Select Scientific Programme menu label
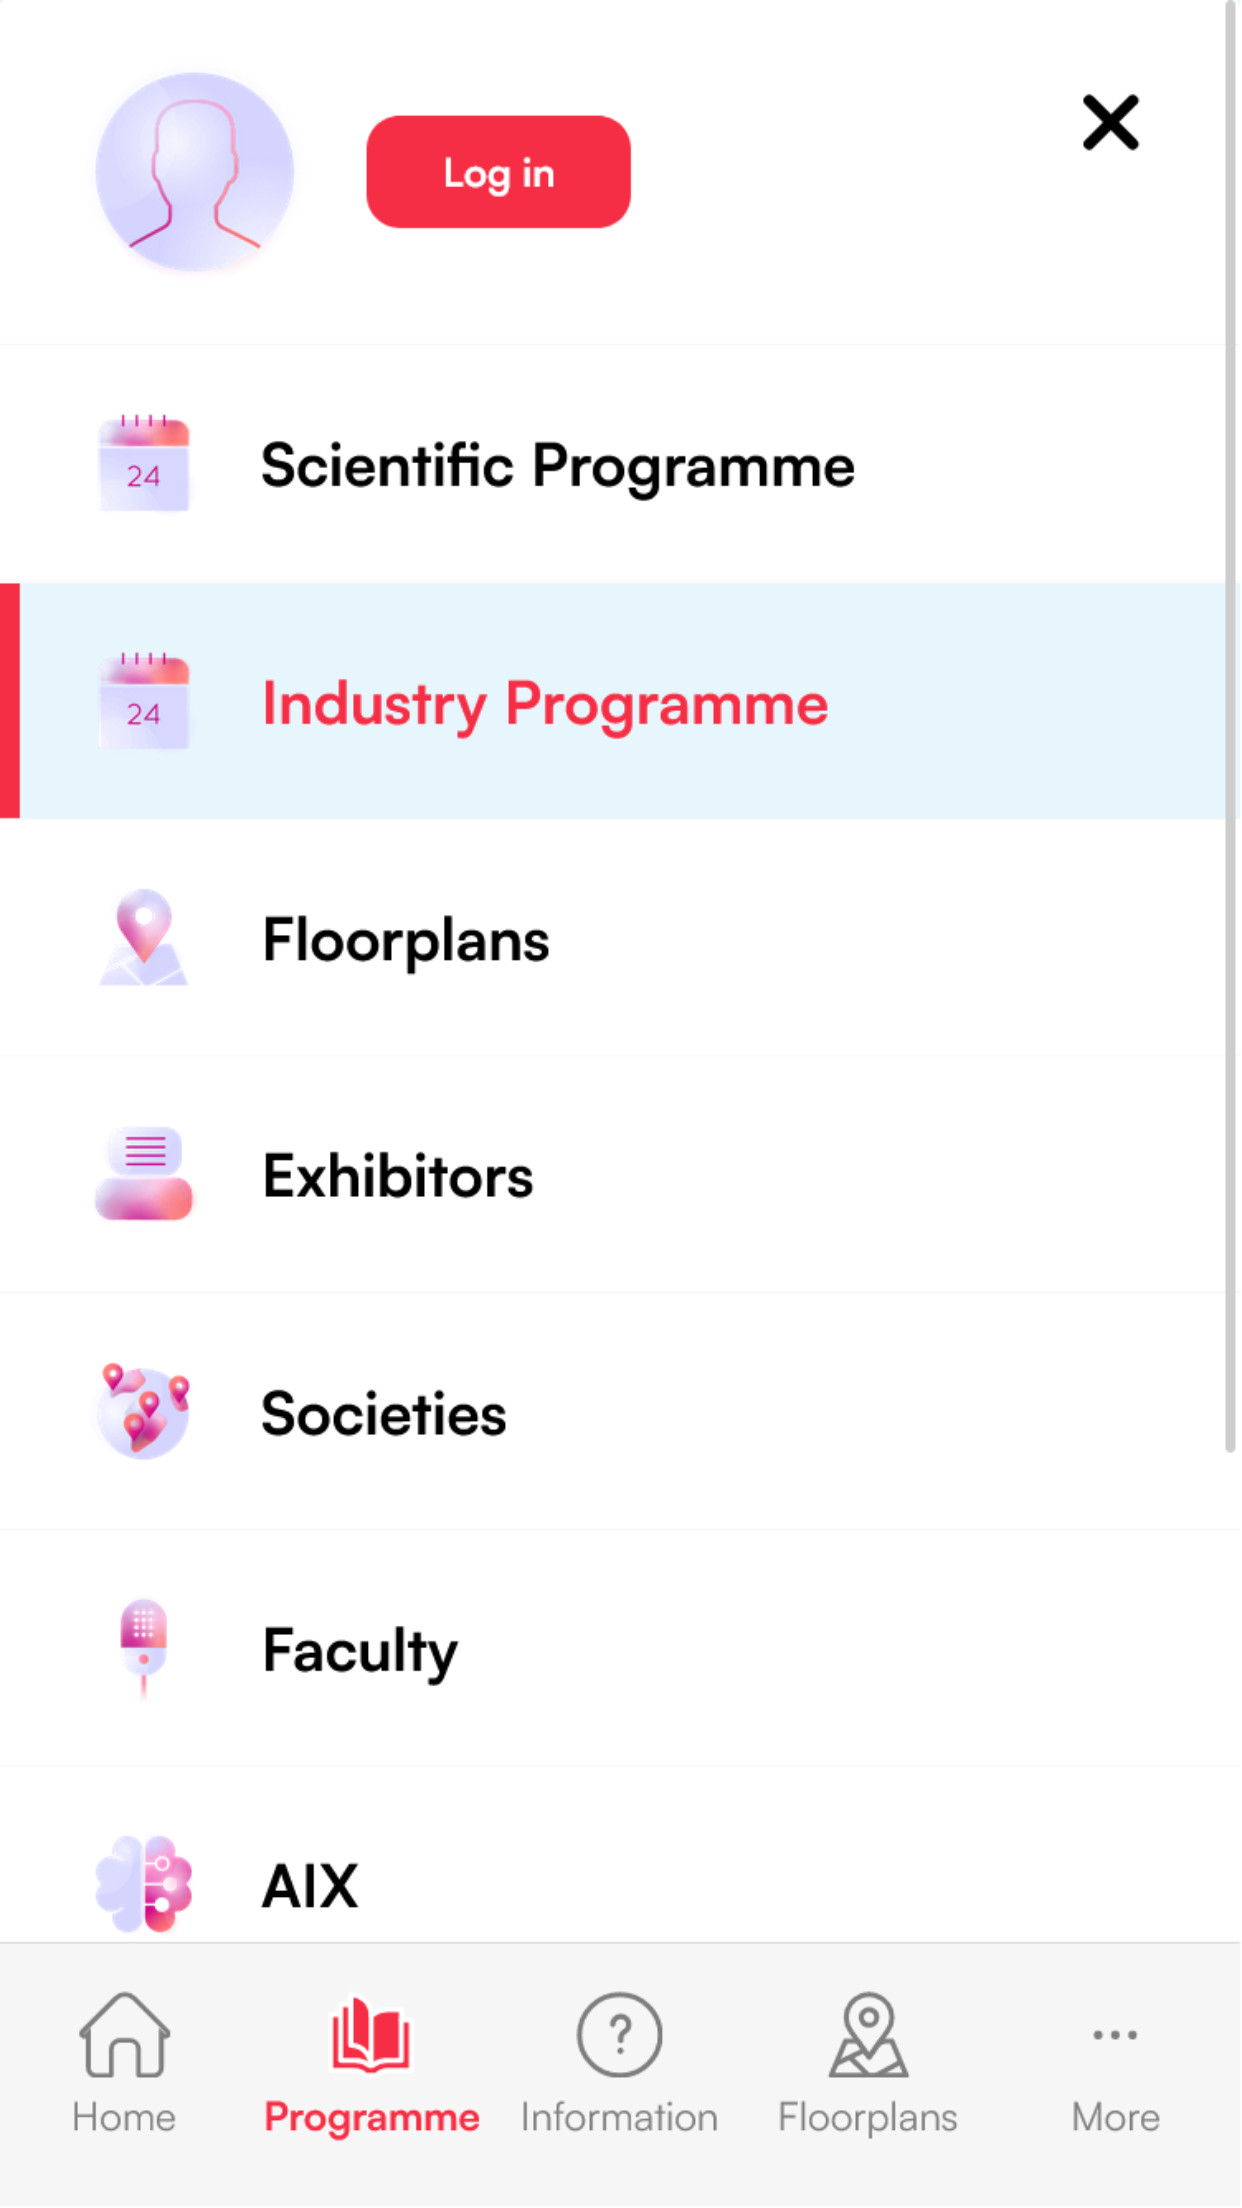This screenshot has height=2208, width=1242. [558, 466]
